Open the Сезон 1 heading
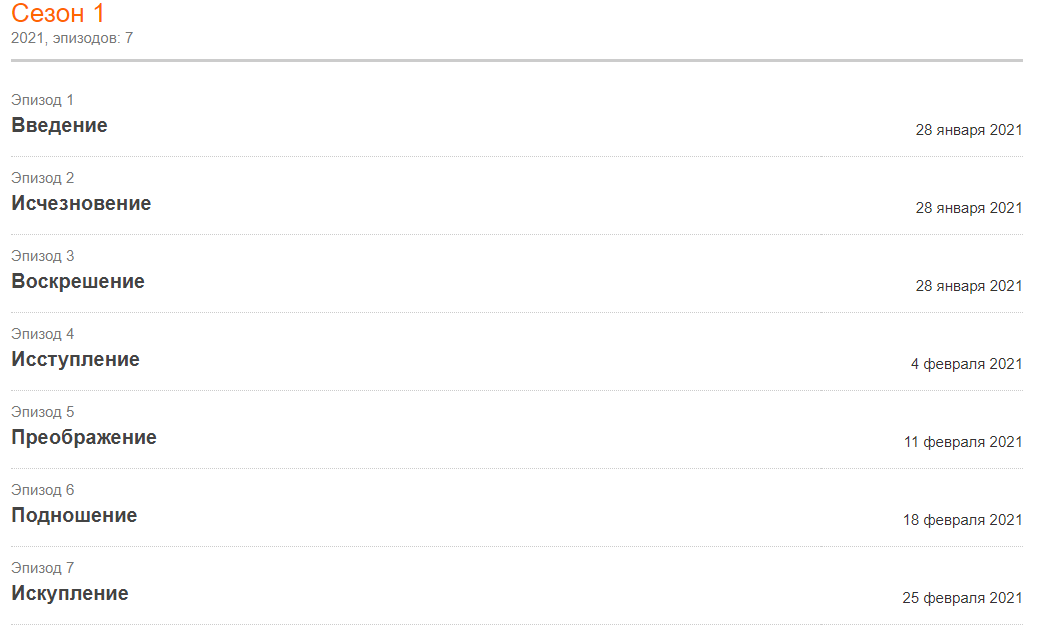1040x630 pixels. click(58, 13)
